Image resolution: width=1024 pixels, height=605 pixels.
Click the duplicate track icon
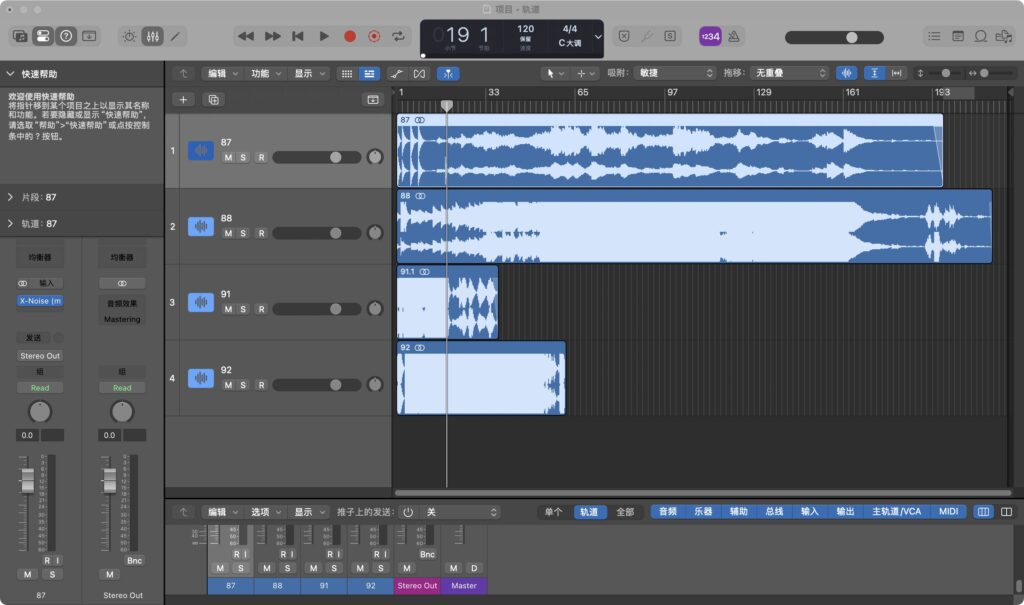[212, 99]
